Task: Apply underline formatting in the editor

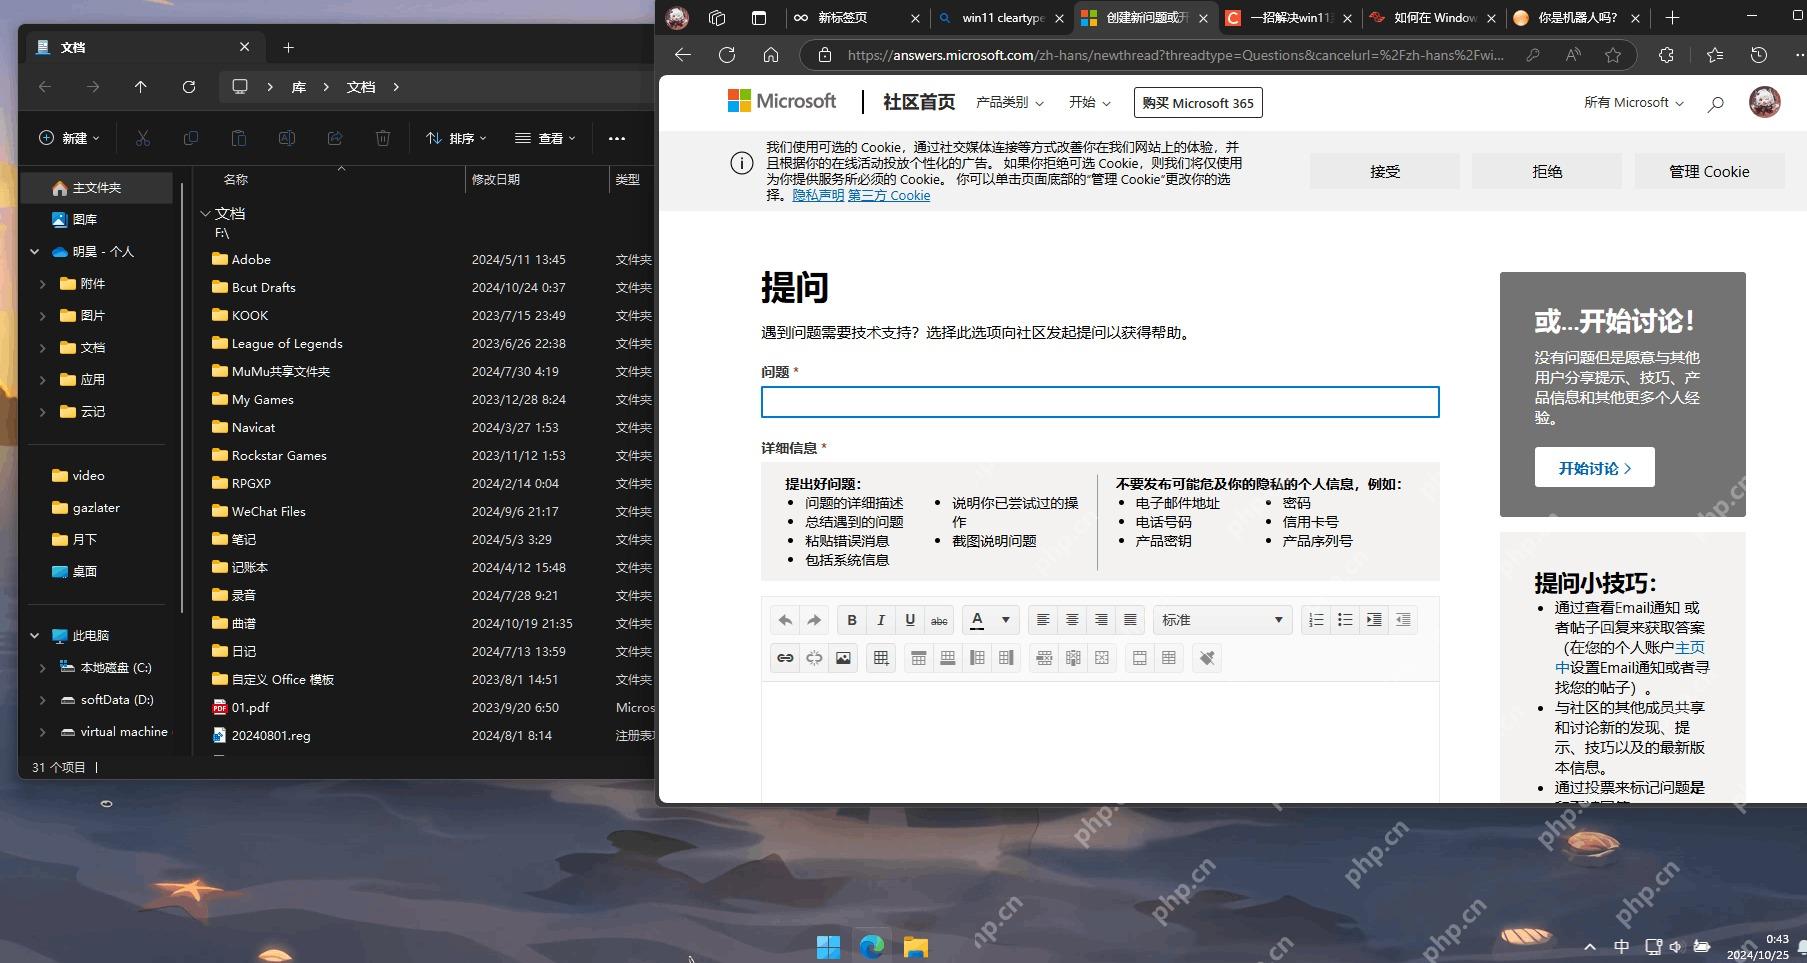Action: click(910, 620)
